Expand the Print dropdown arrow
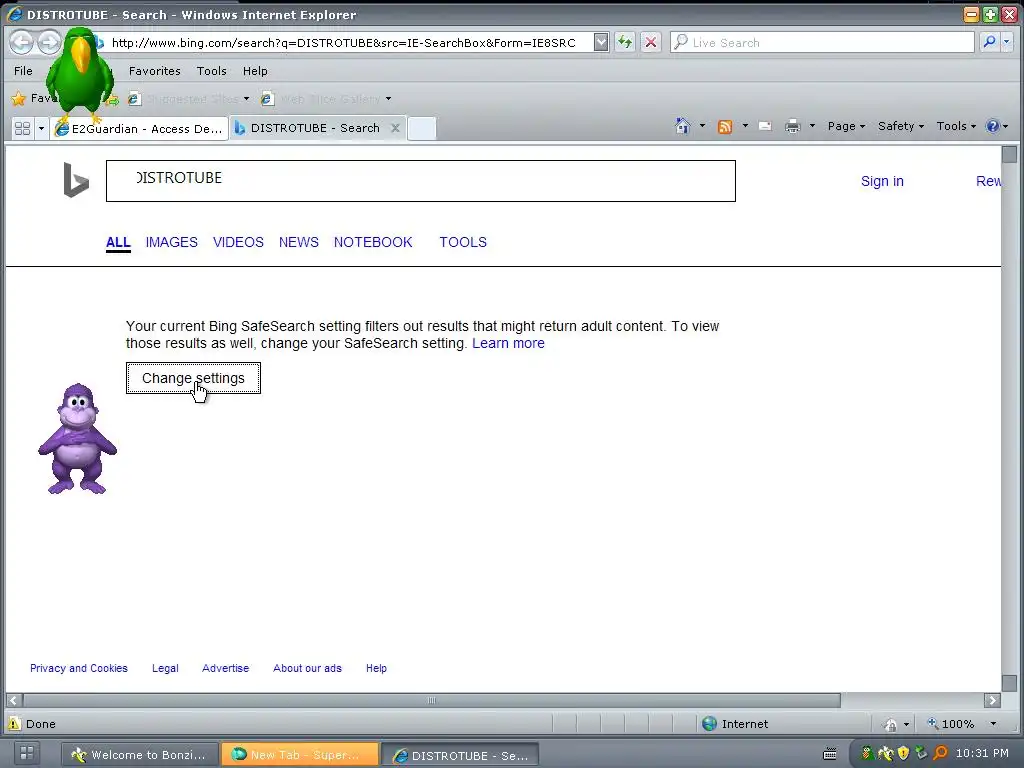 click(812, 126)
